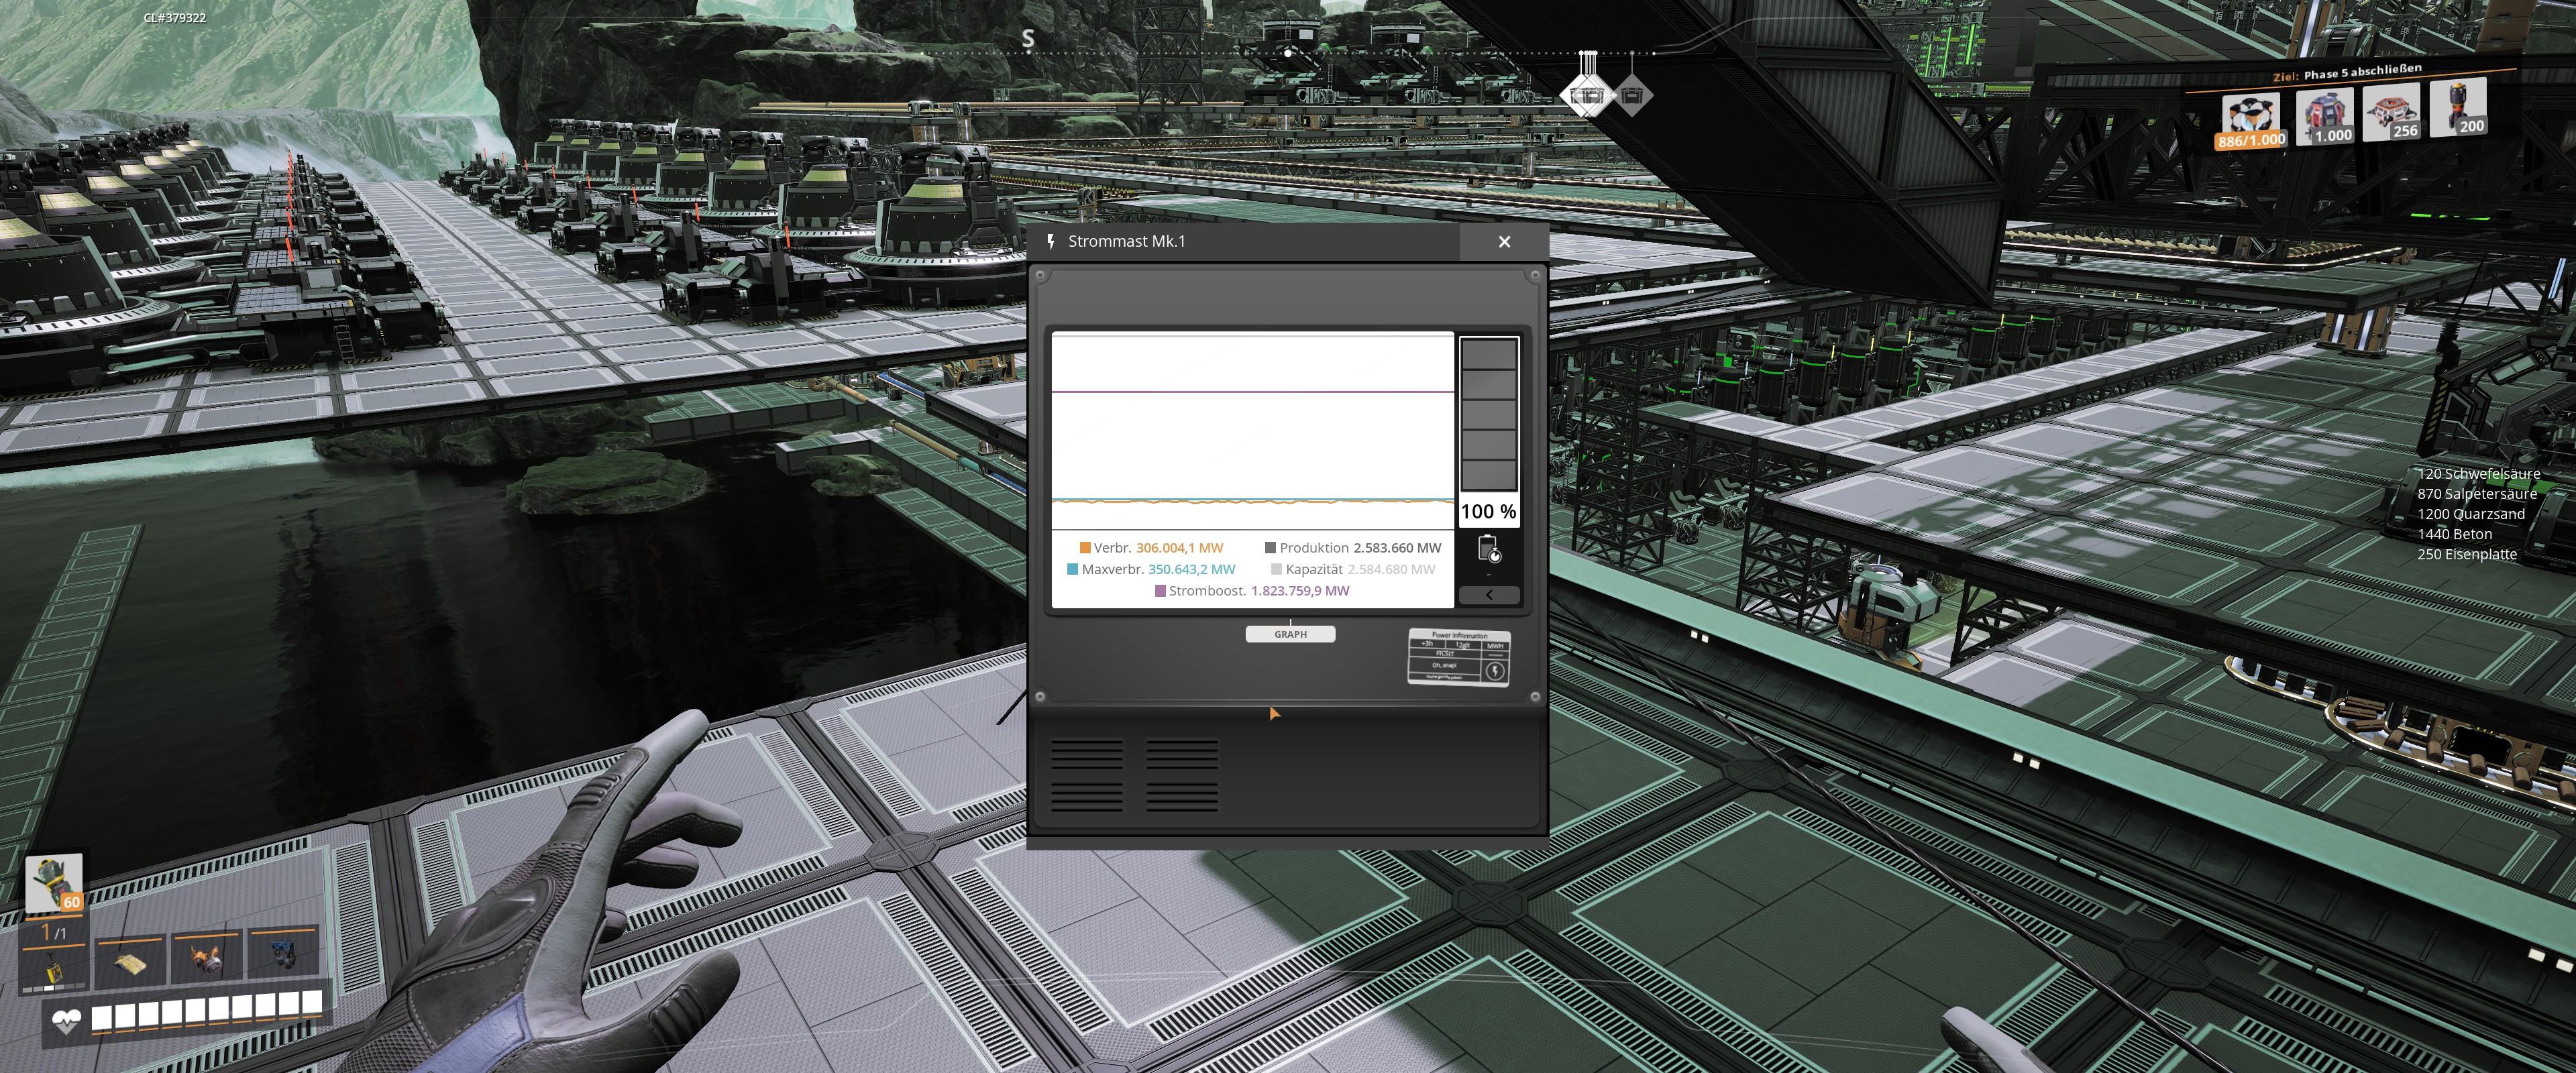The image size is (2576, 1073).
Task: Toggle the blue Maxverbr. legend swatch
Action: click(1073, 569)
